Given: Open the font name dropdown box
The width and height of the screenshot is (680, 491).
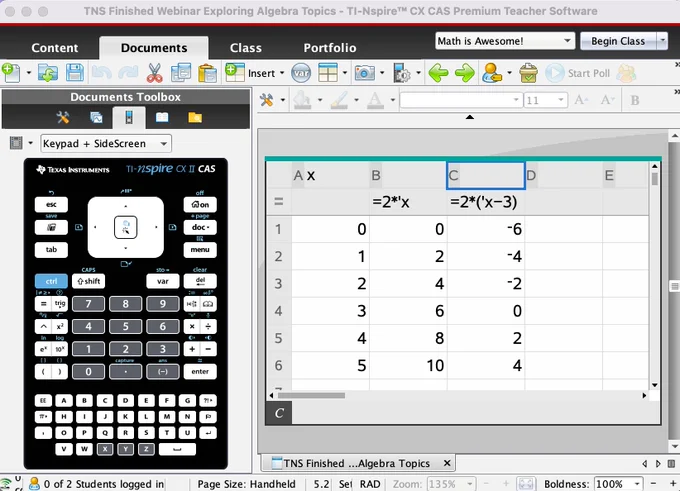Looking at the screenshot, I should coord(460,101).
